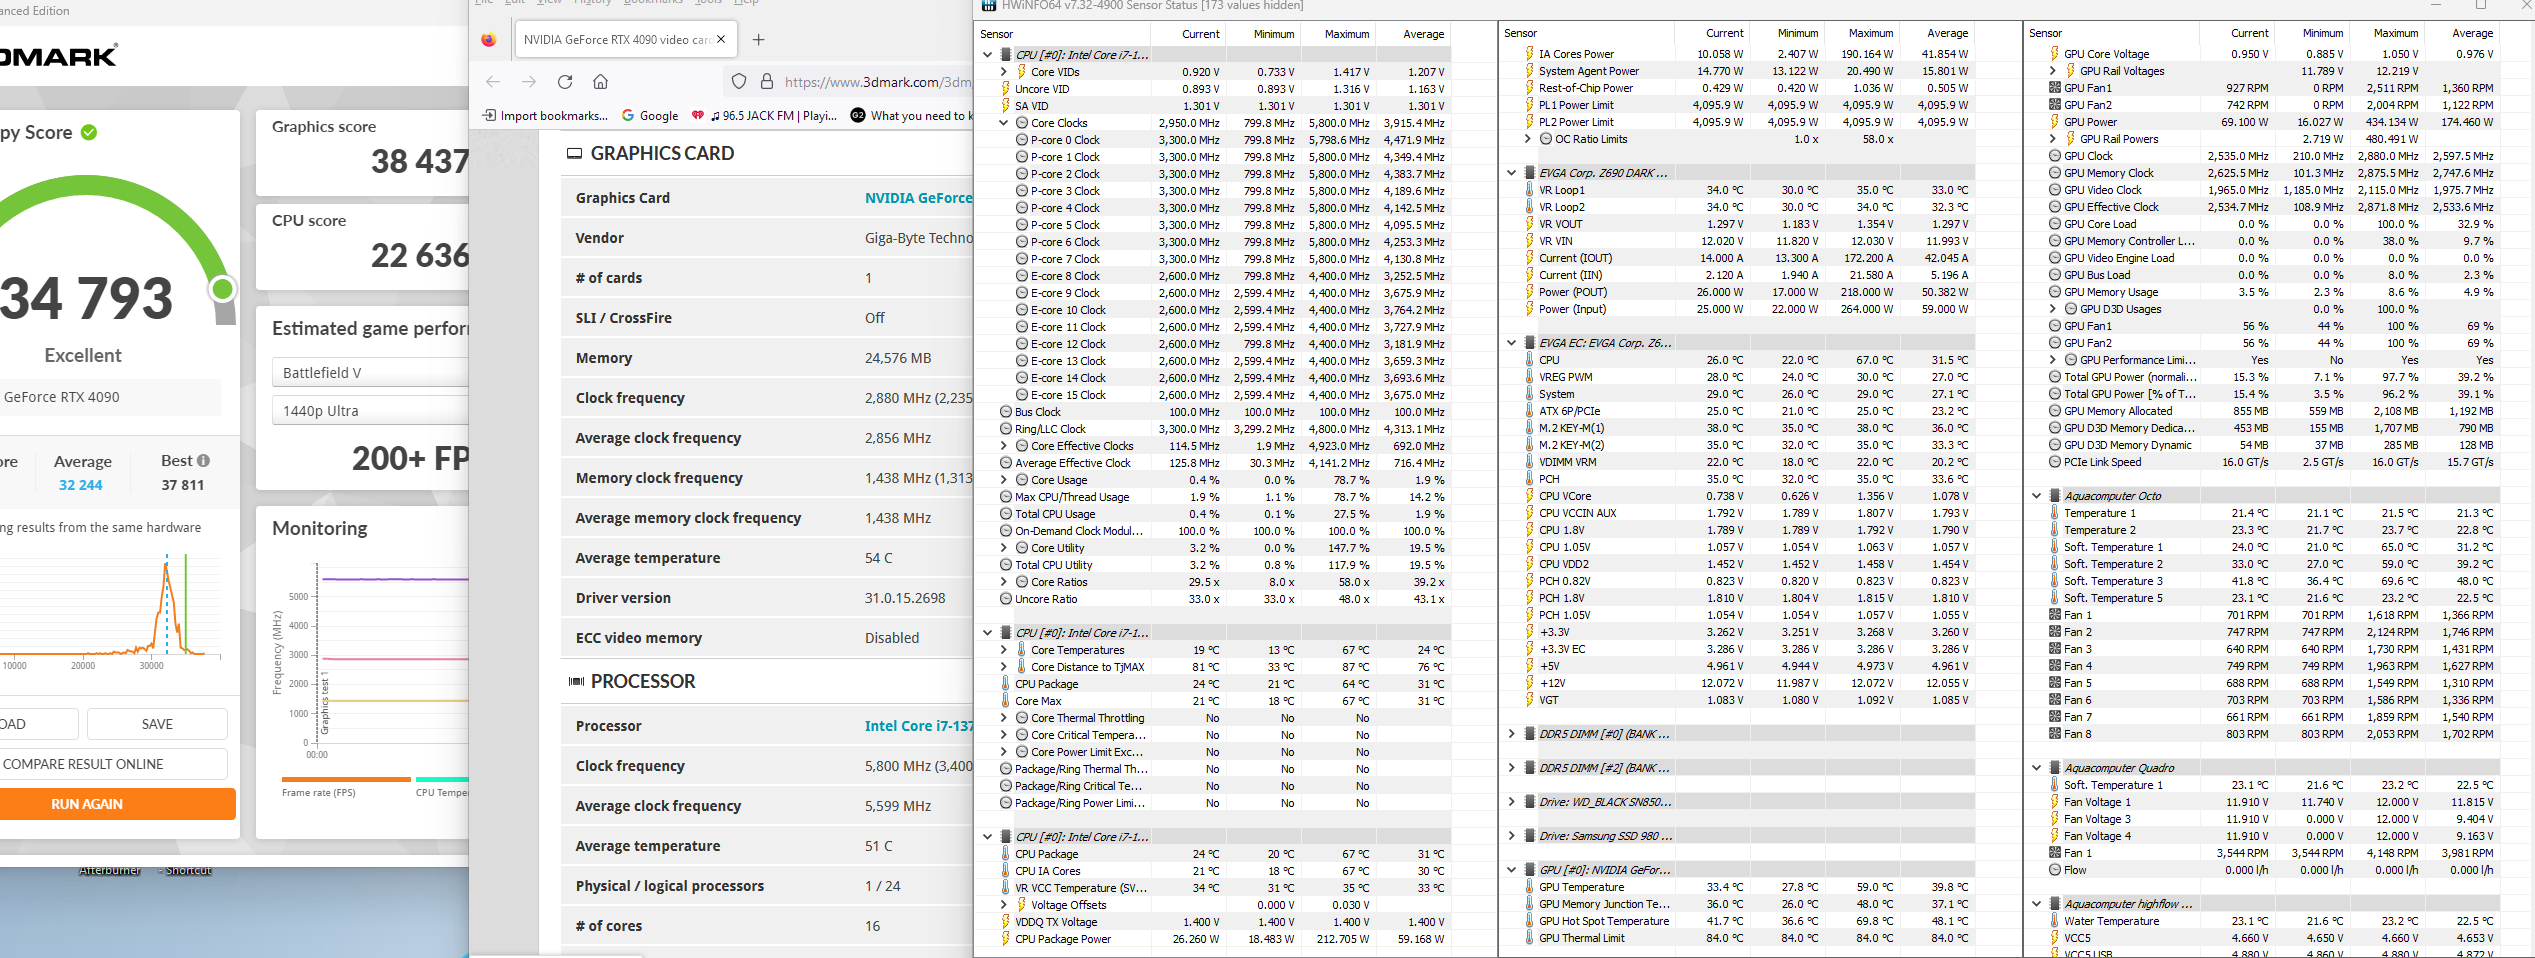Click the circle icon beside Flow sensor

click(2055, 870)
